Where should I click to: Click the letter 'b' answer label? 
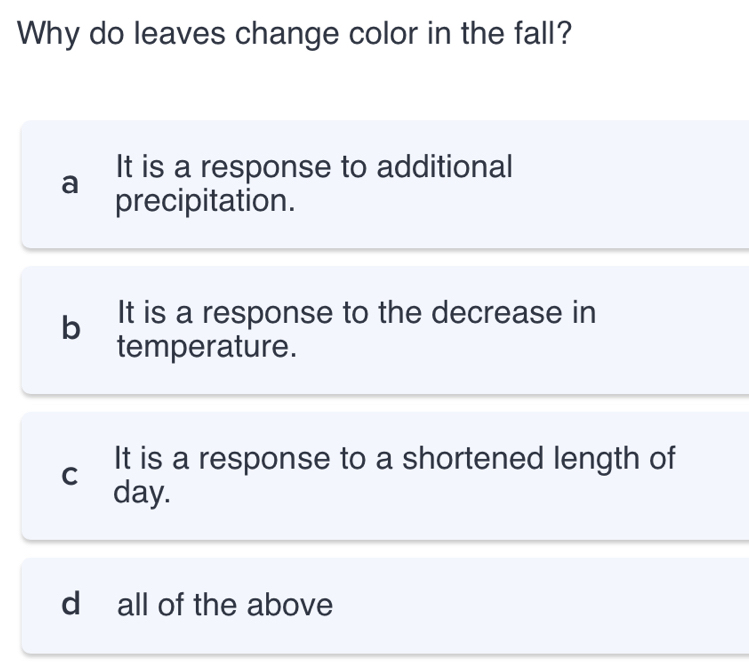point(69,330)
